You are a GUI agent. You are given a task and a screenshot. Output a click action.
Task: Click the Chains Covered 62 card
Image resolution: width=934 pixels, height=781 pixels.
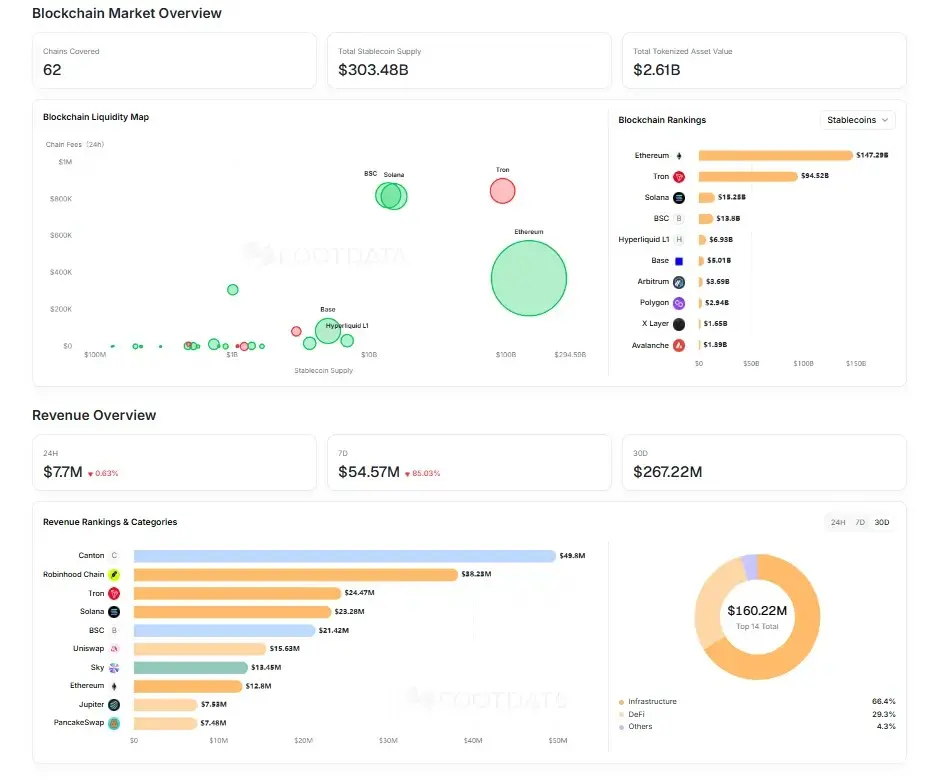pyautogui.click(x=174, y=61)
